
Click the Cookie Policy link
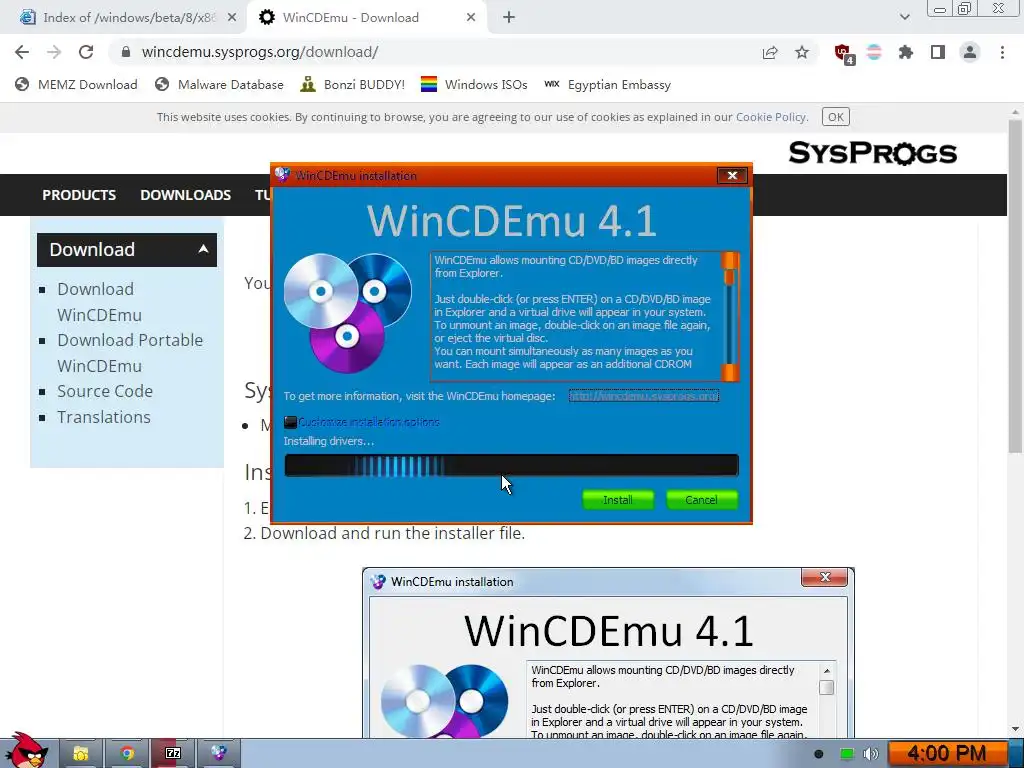tap(771, 118)
